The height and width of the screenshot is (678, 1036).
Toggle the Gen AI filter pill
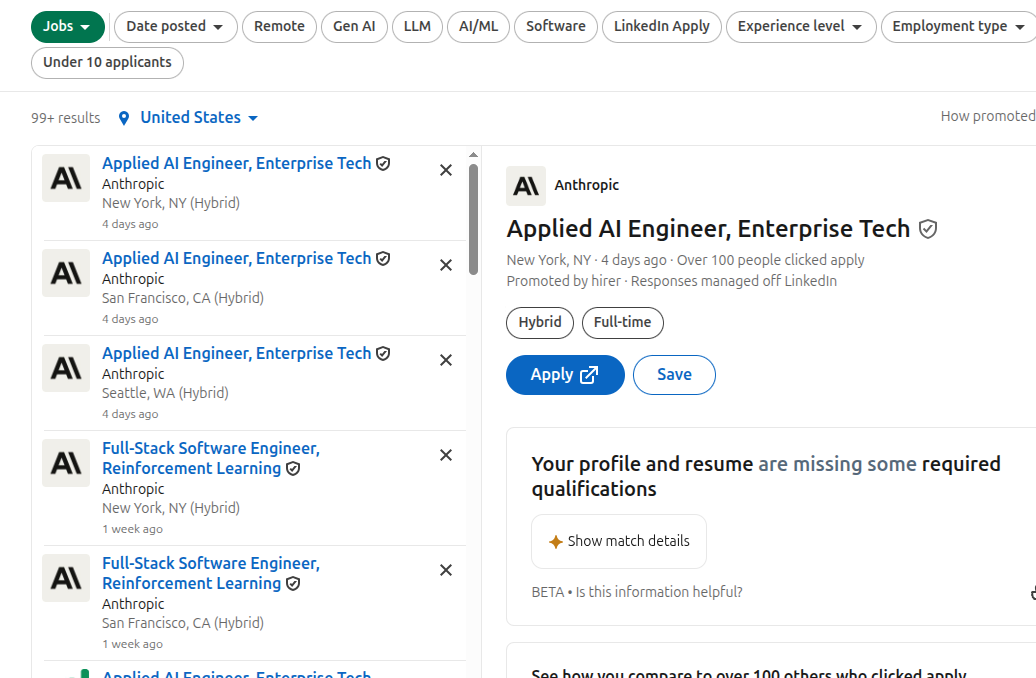tap(354, 26)
